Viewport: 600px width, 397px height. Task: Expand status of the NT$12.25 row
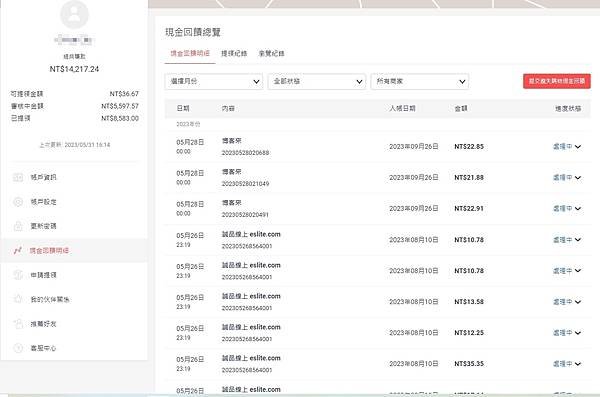coord(567,333)
